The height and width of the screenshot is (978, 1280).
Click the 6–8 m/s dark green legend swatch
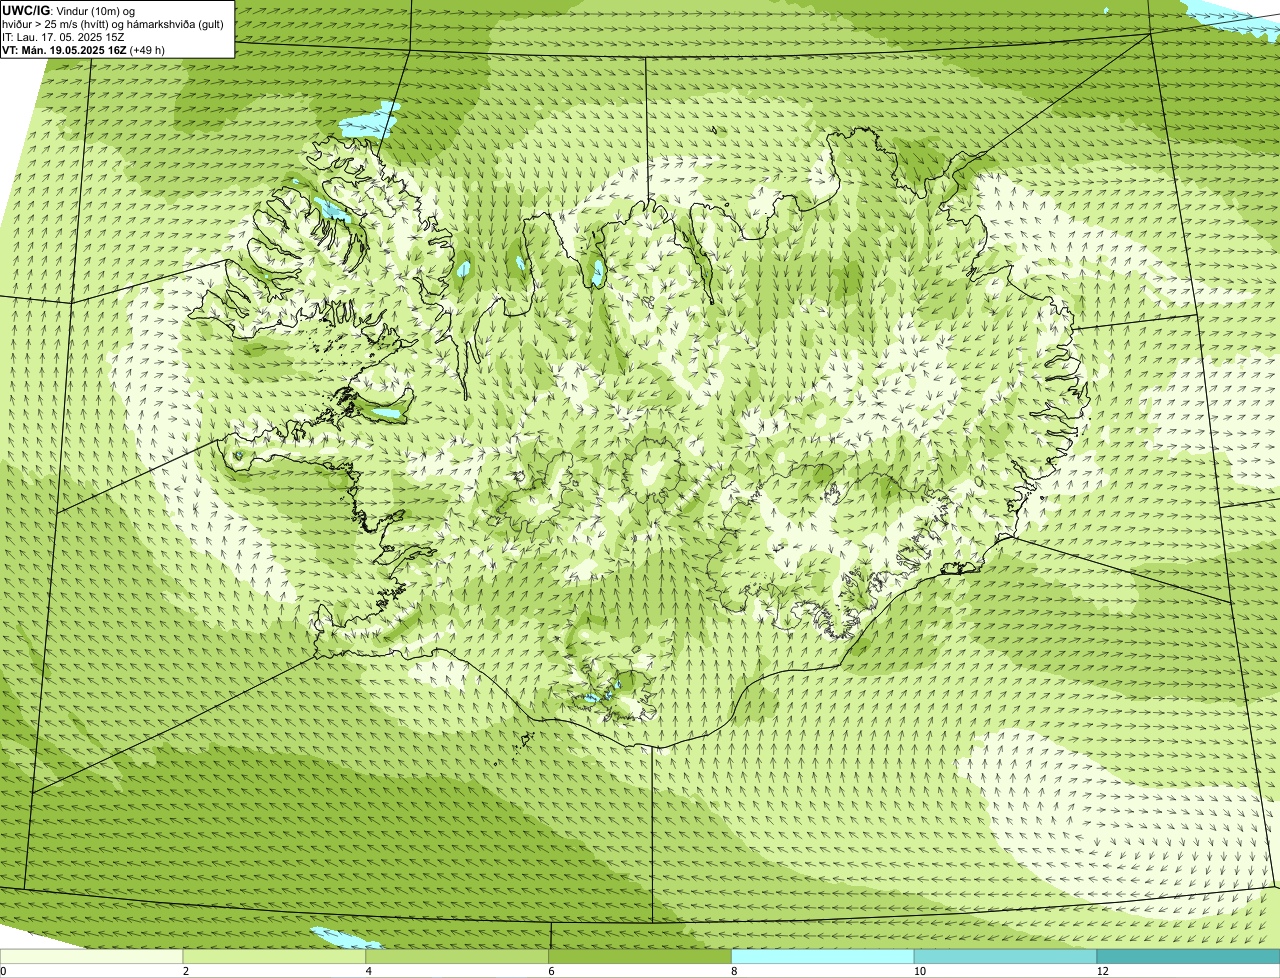(640, 956)
